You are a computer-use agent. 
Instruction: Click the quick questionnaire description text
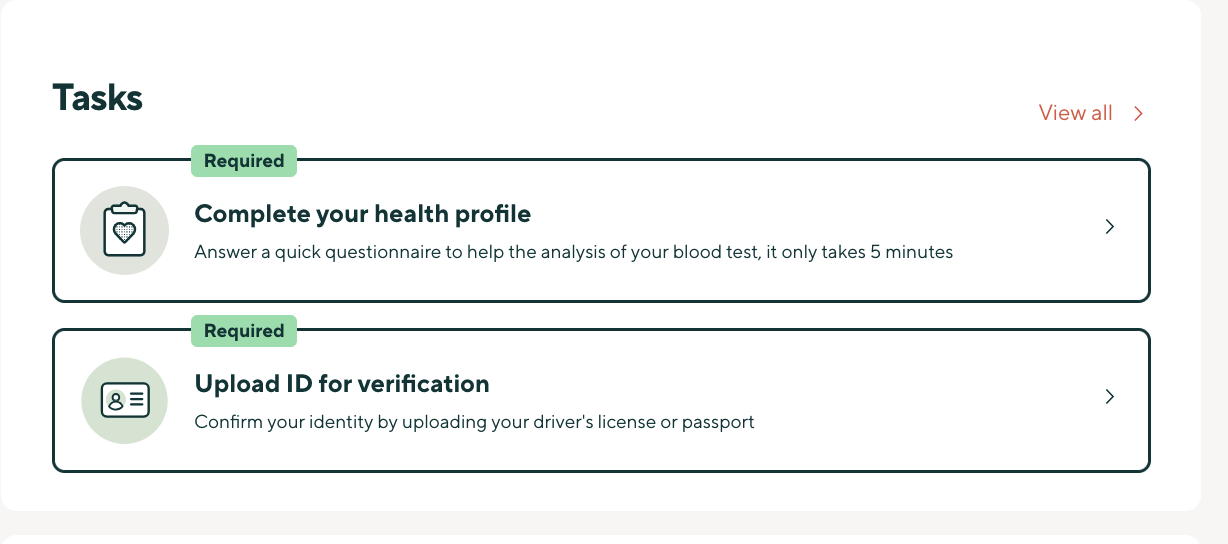(573, 252)
